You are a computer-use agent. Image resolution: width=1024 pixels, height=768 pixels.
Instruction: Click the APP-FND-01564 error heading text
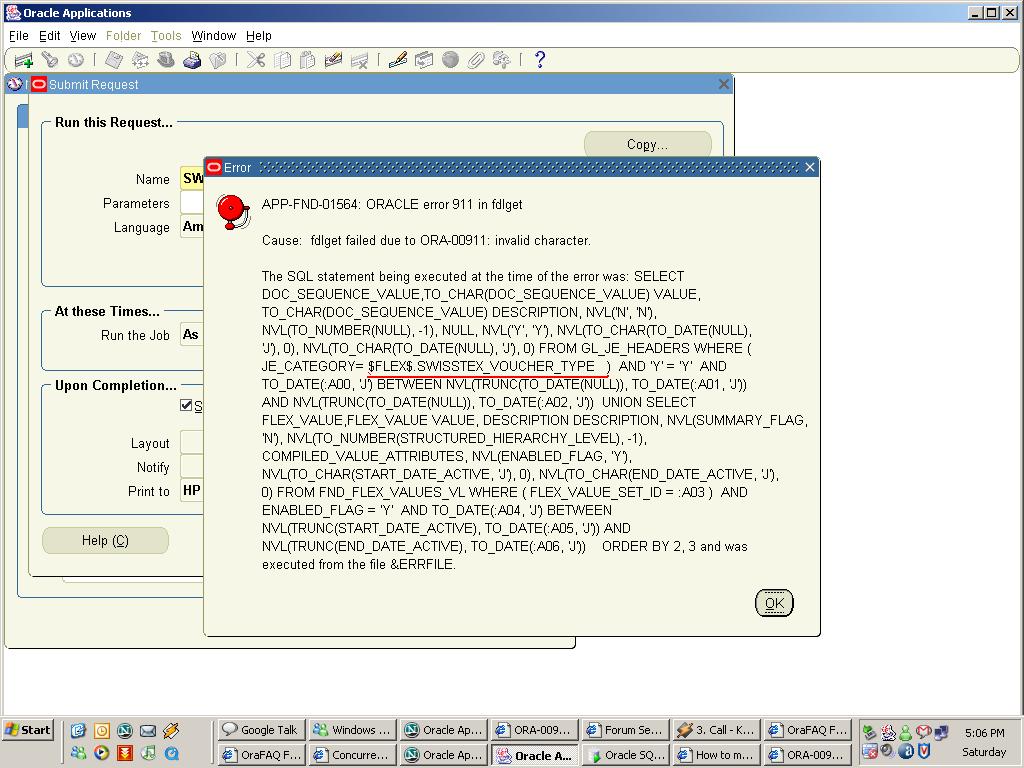point(392,204)
